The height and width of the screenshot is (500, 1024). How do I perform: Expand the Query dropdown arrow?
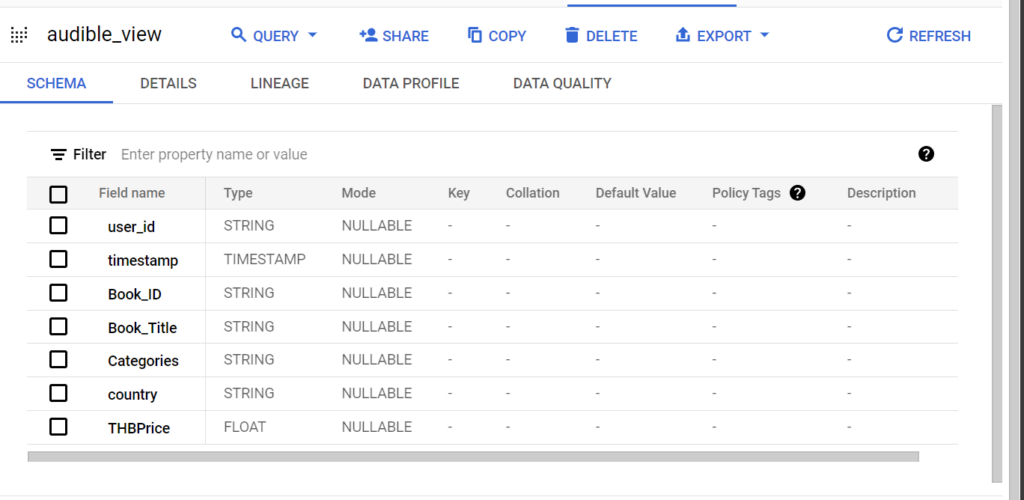point(312,35)
